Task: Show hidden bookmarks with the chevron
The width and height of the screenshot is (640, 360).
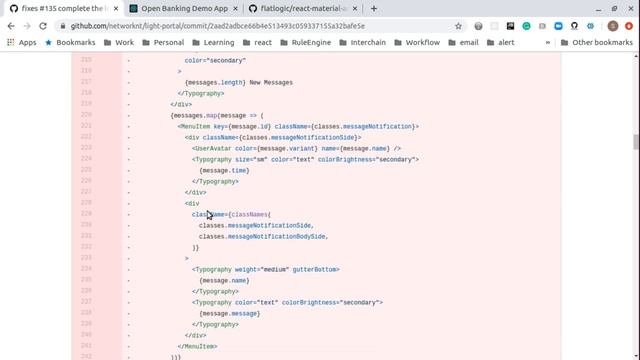Action: (x=548, y=42)
